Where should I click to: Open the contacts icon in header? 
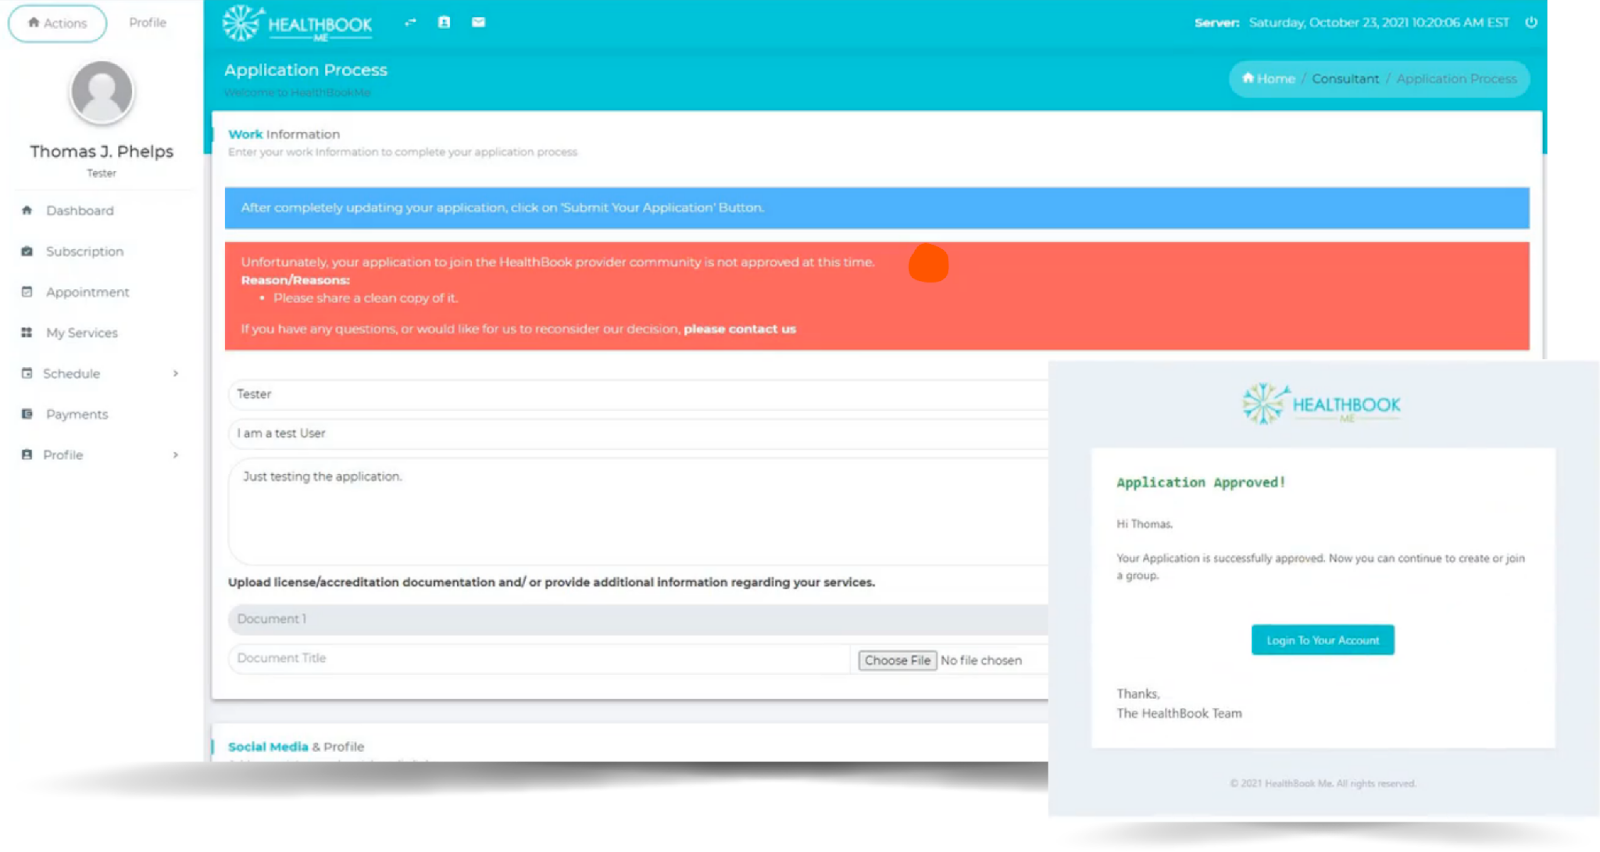[x=444, y=22]
